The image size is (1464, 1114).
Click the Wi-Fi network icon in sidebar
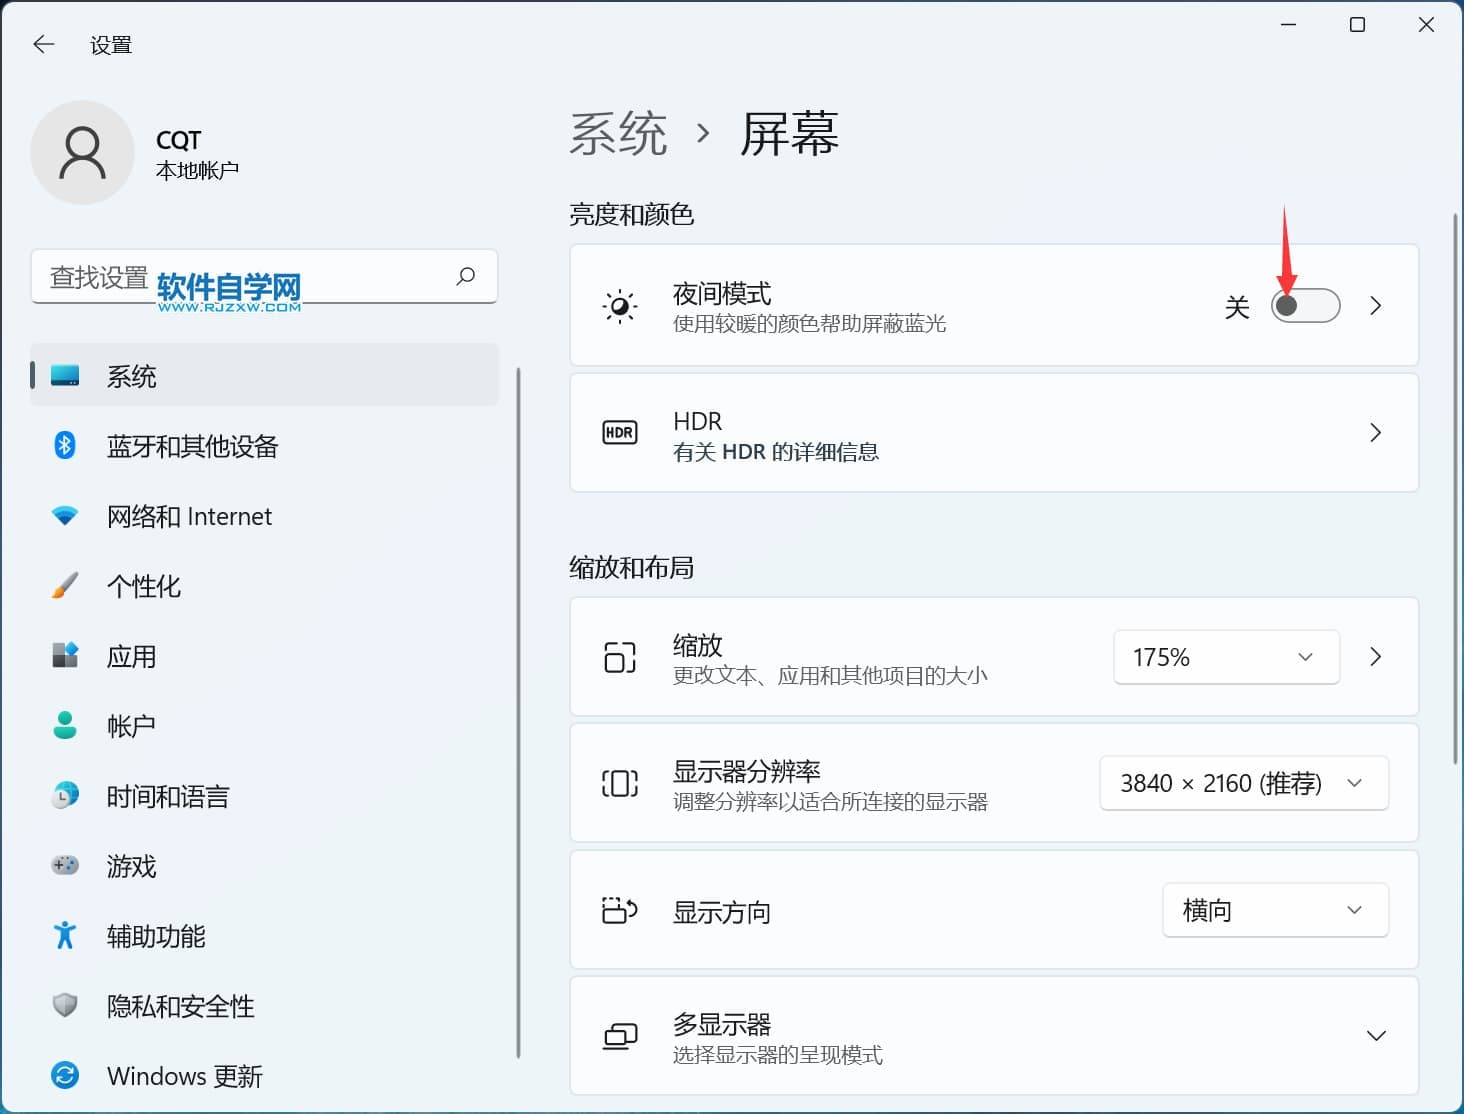(x=65, y=516)
